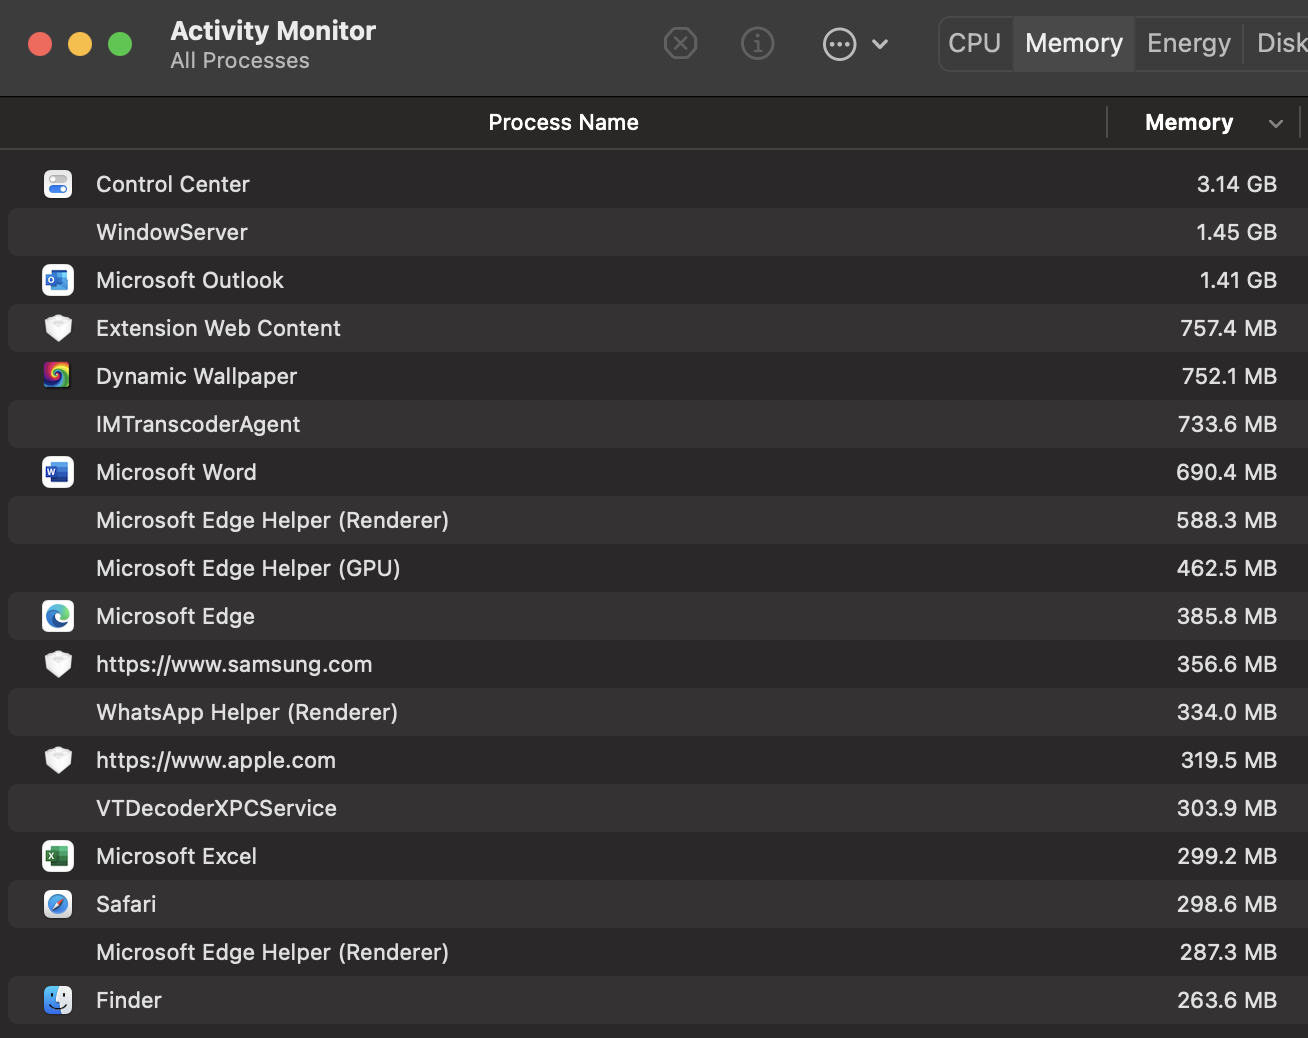
Task: Select the Memory tab
Action: click(1073, 44)
